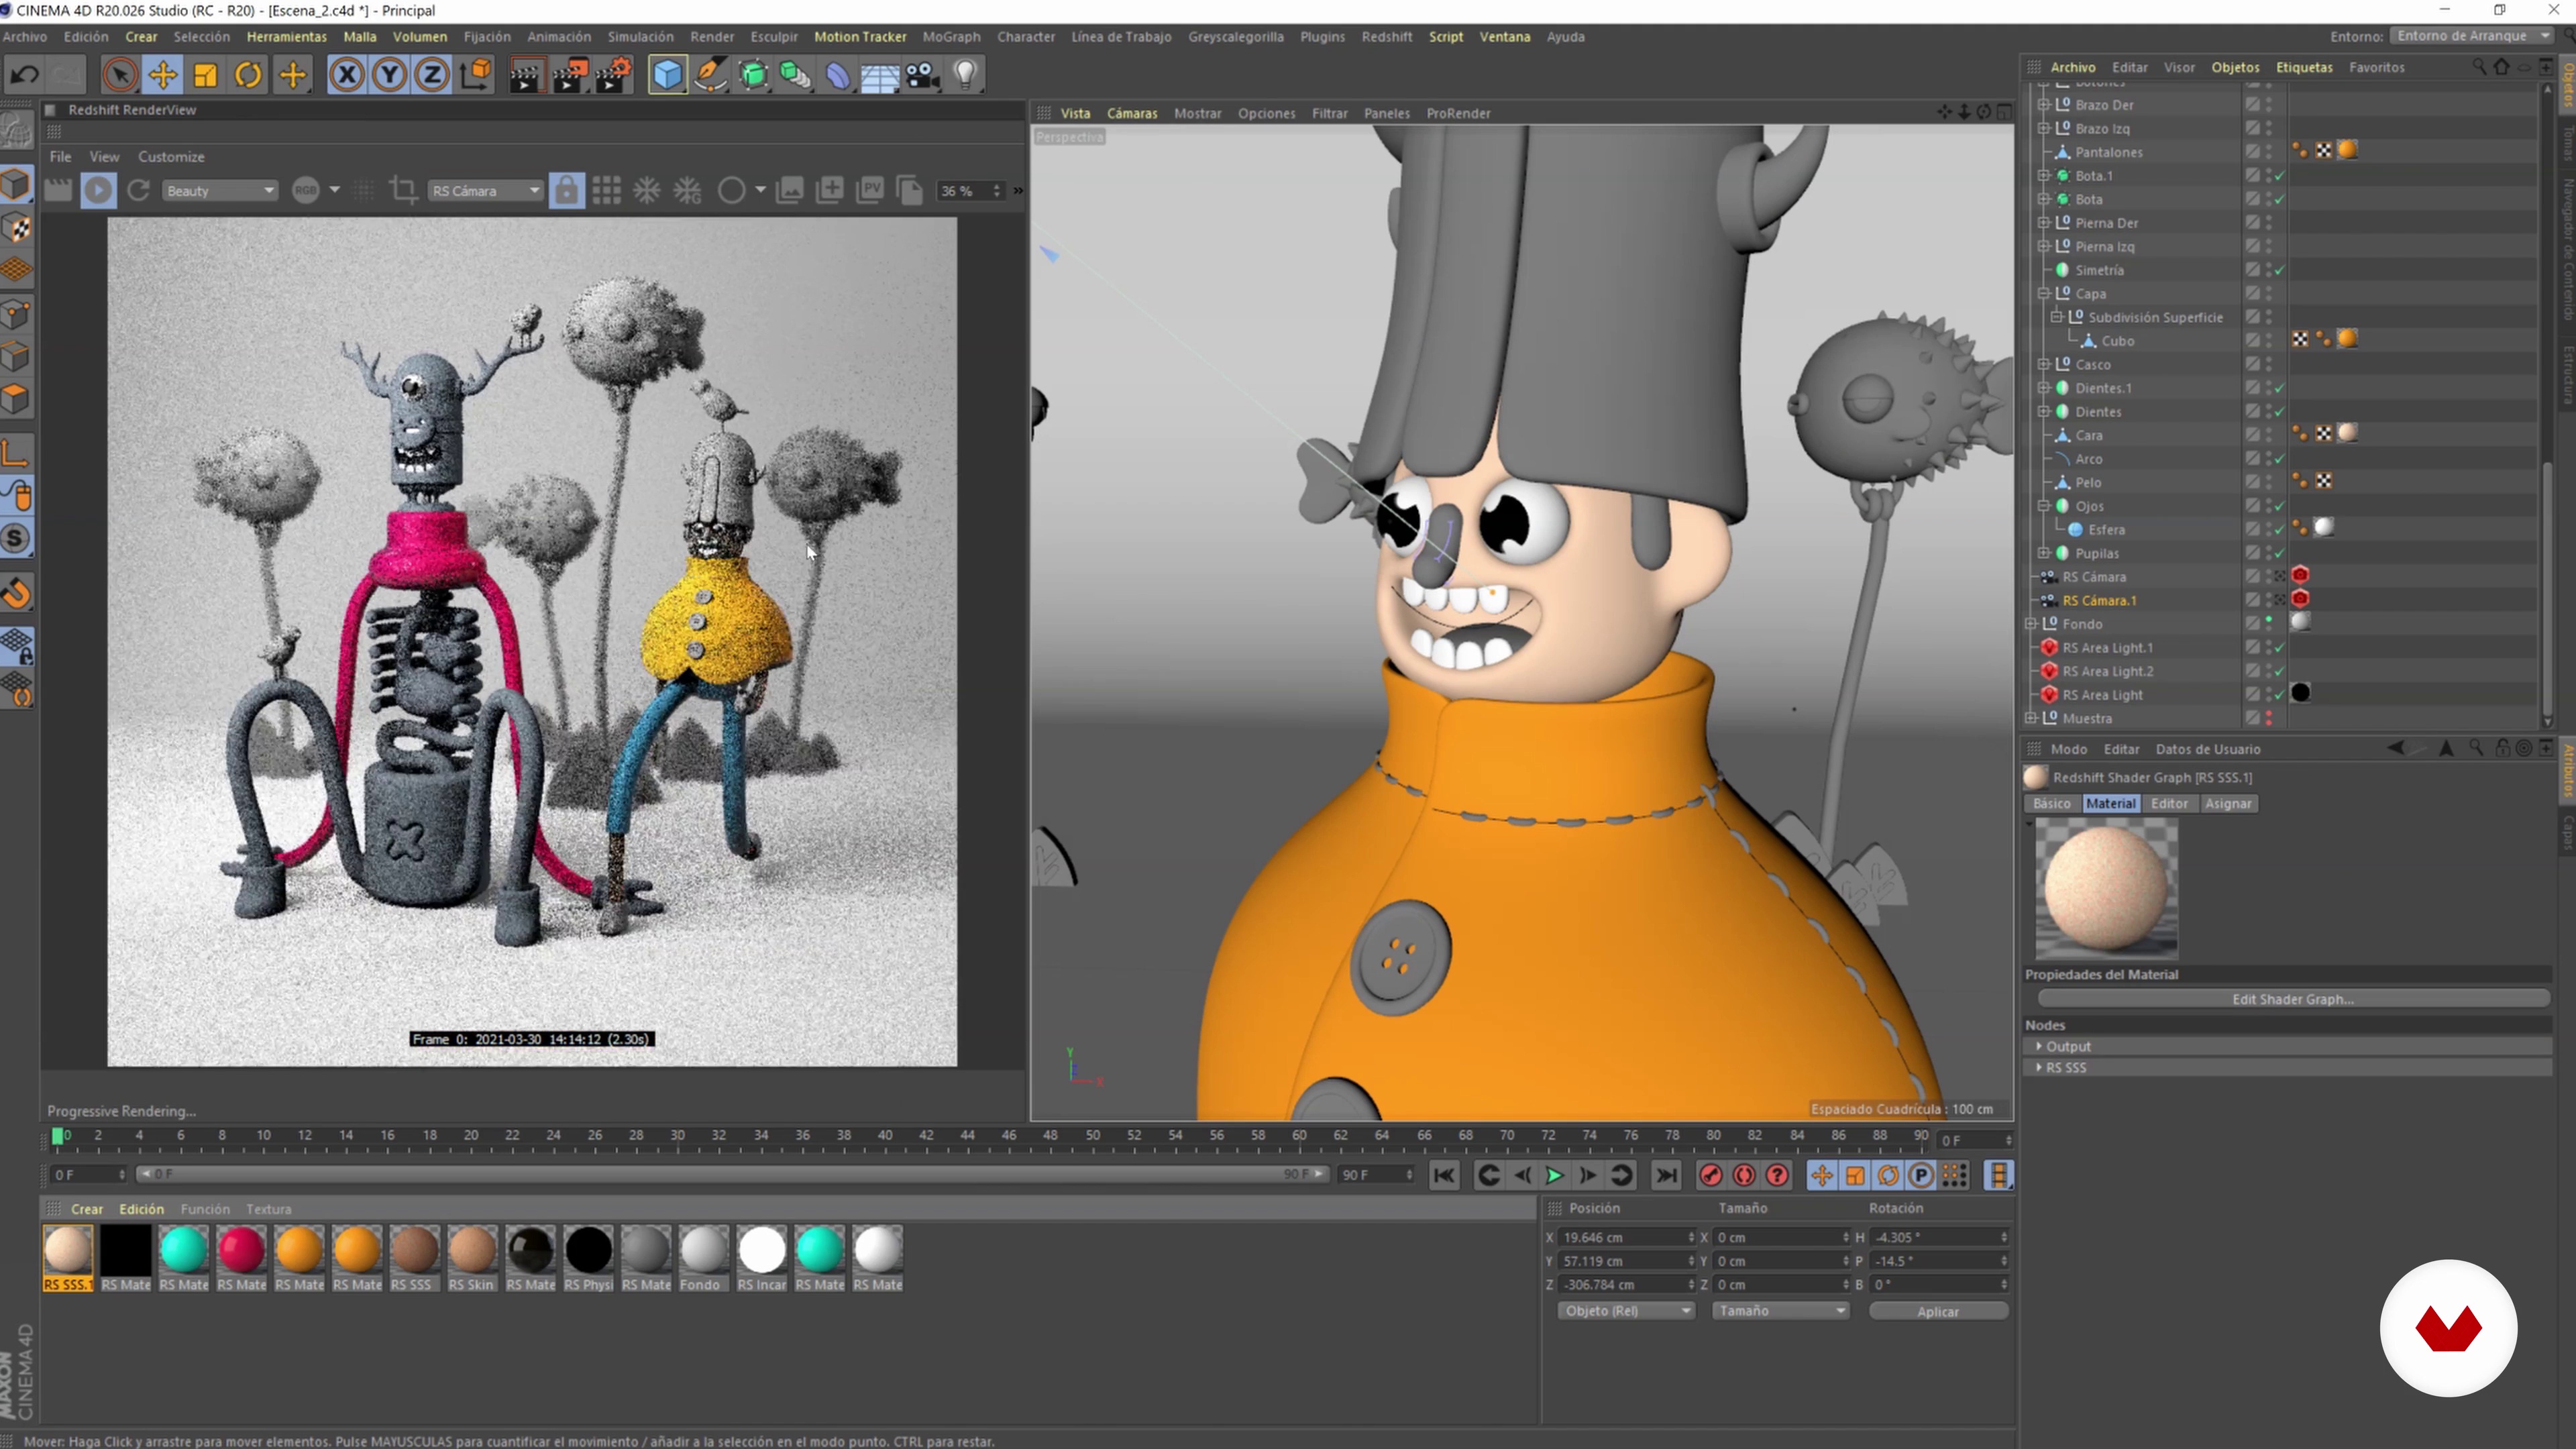
Task: Click the Aplicar button
Action: [1937, 1311]
